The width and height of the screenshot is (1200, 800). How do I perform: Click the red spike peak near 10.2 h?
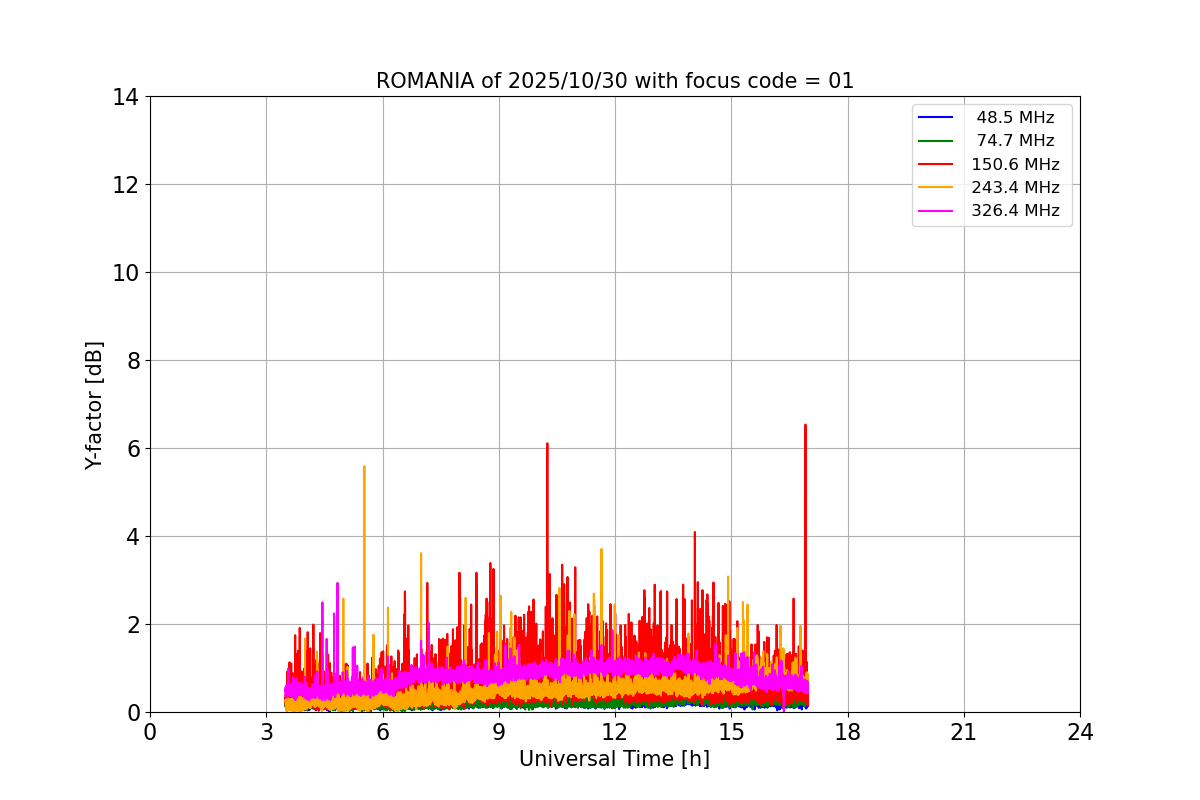point(547,444)
